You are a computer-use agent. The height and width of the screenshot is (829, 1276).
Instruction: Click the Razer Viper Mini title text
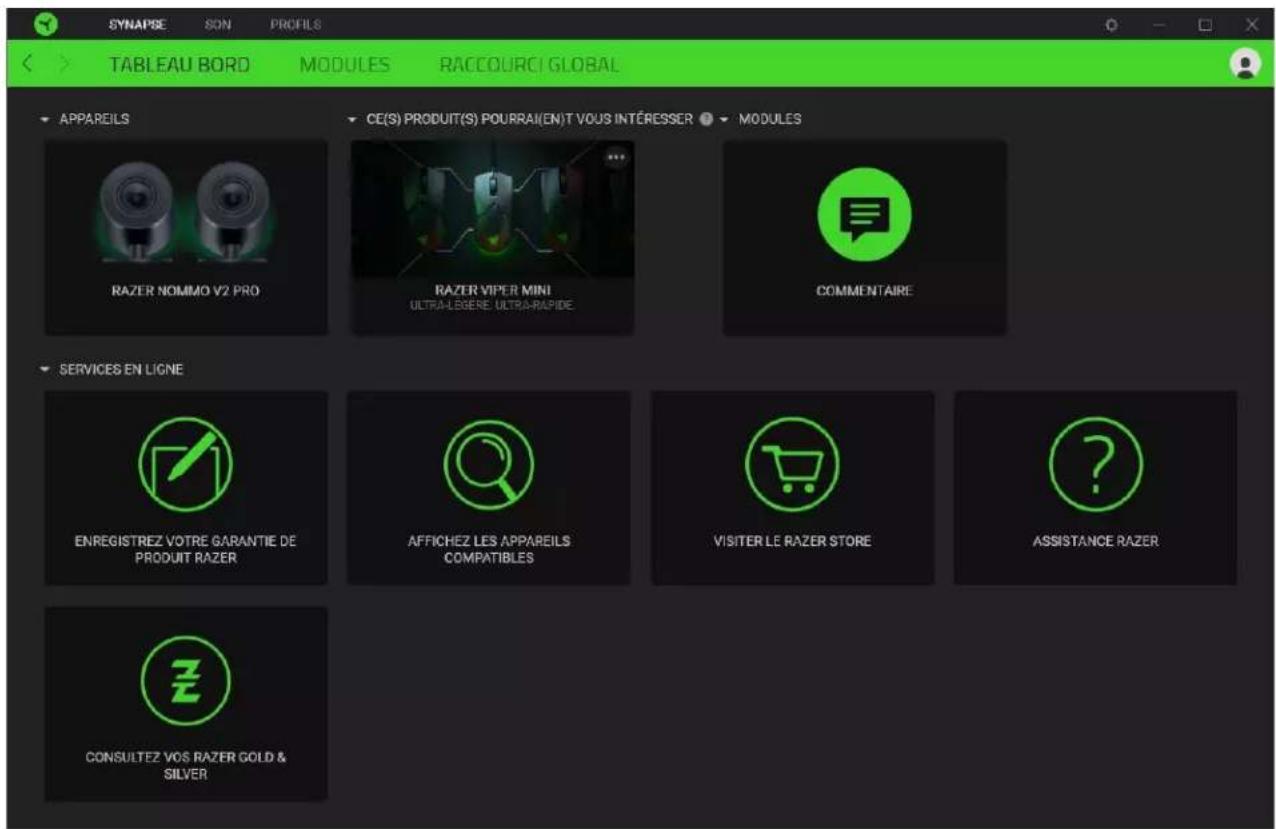493,290
